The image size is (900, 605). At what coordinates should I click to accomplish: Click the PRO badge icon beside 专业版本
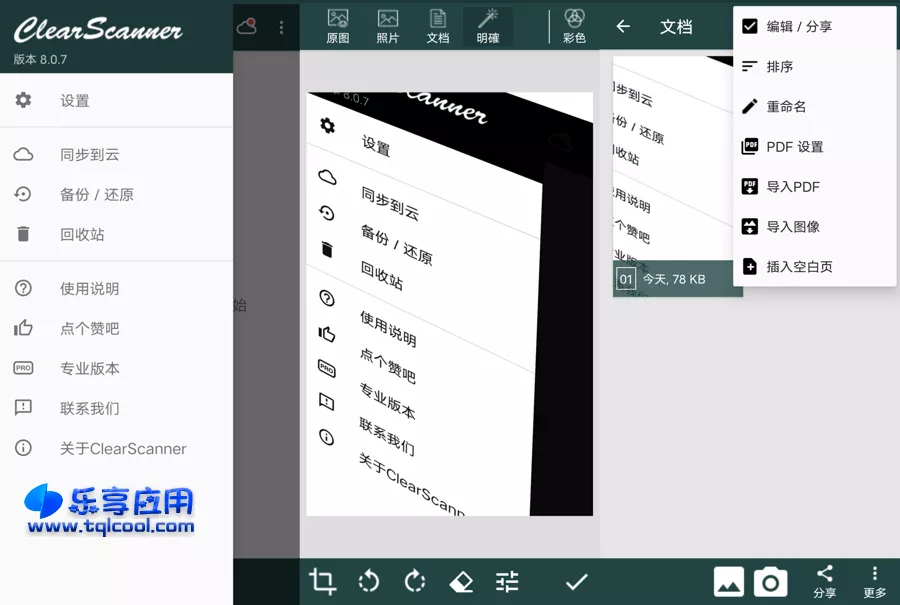coord(23,368)
